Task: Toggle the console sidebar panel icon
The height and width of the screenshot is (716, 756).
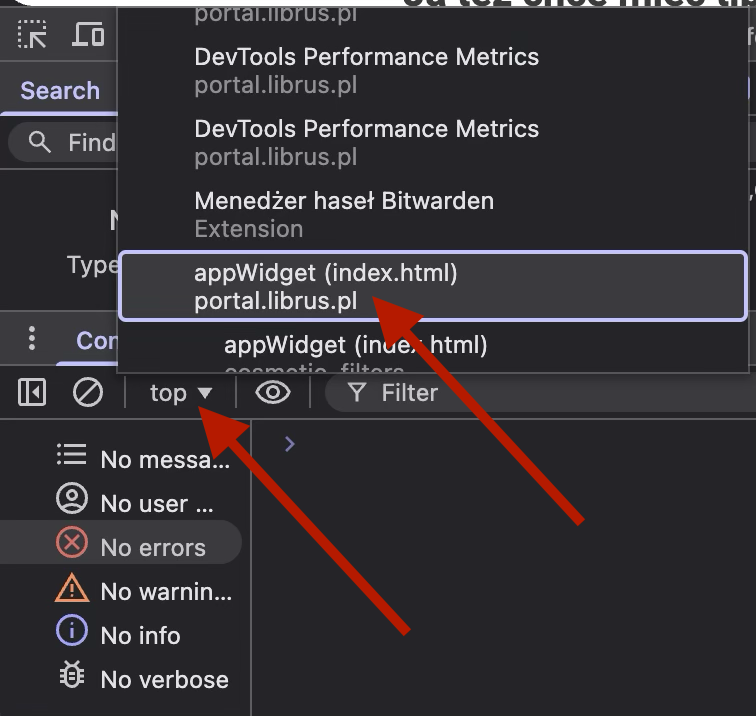Action: point(32,393)
